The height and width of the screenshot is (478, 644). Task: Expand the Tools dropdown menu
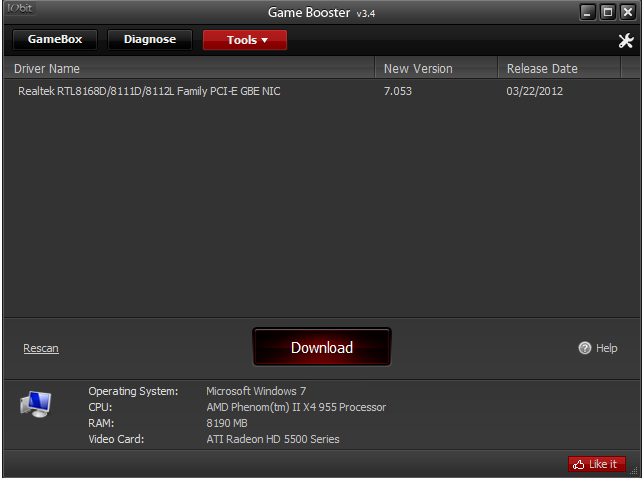tap(245, 40)
